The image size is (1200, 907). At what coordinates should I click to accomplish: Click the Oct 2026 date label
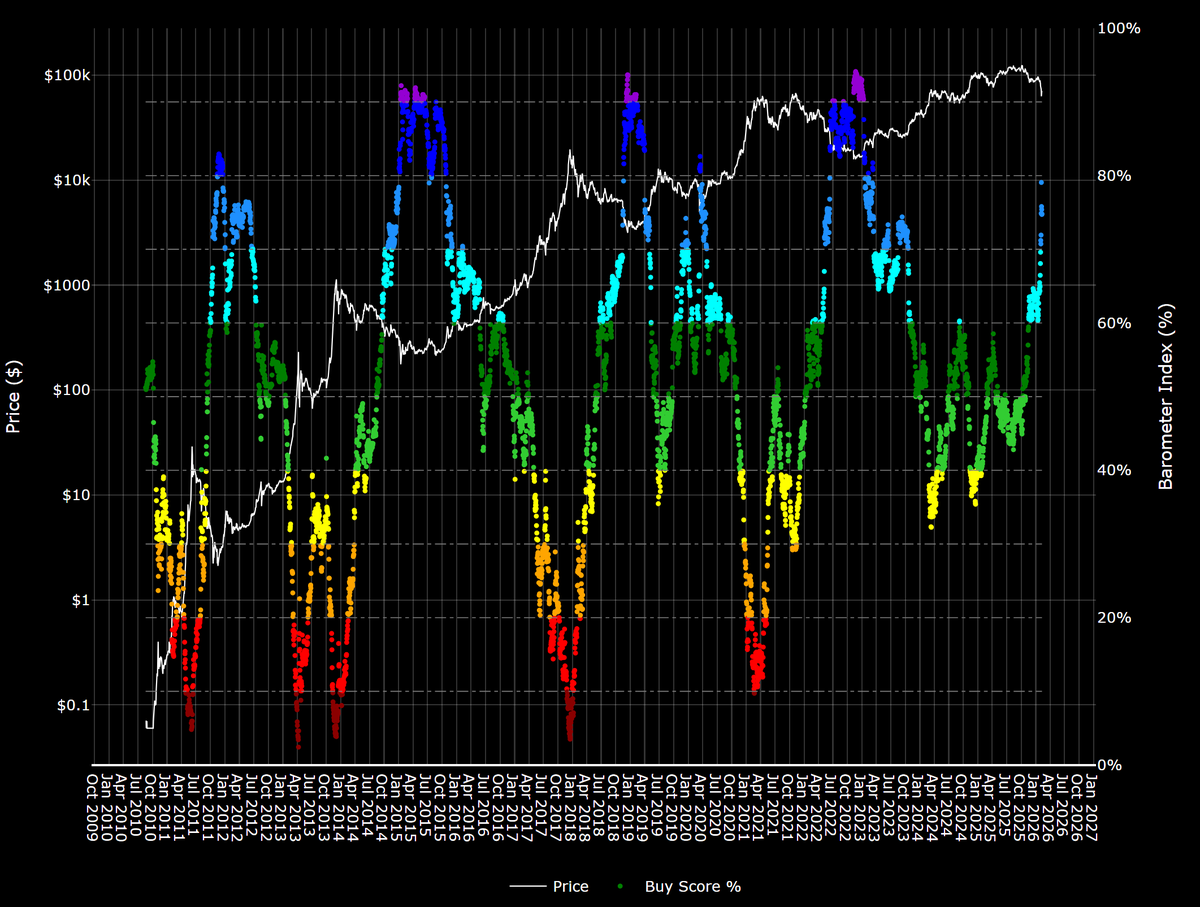(x=1078, y=807)
